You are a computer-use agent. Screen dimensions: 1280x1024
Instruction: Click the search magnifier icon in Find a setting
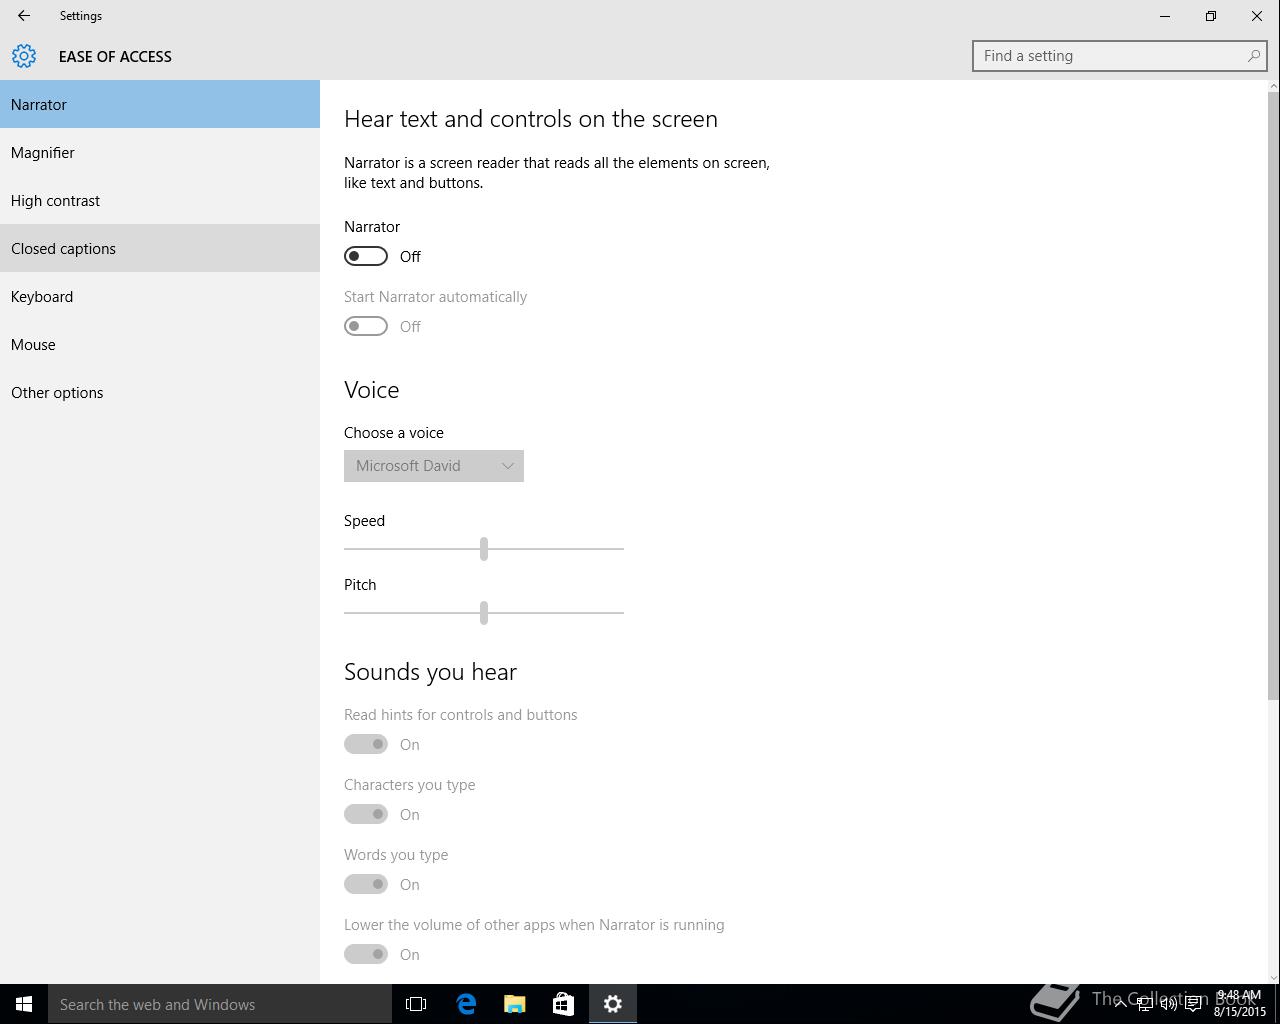point(1253,56)
